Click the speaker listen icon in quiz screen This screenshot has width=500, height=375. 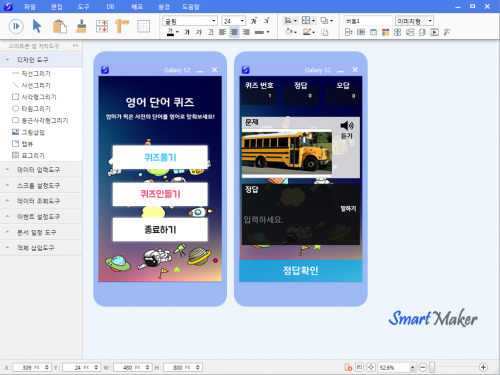tap(347, 126)
